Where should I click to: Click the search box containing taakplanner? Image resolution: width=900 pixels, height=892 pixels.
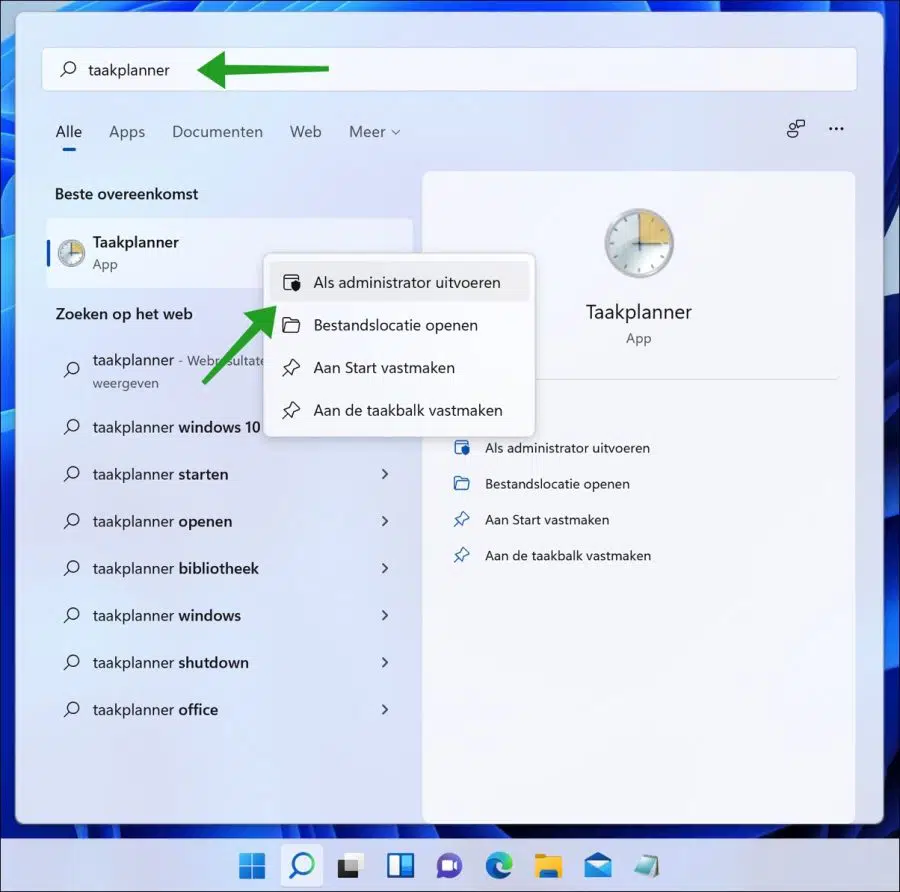point(449,69)
